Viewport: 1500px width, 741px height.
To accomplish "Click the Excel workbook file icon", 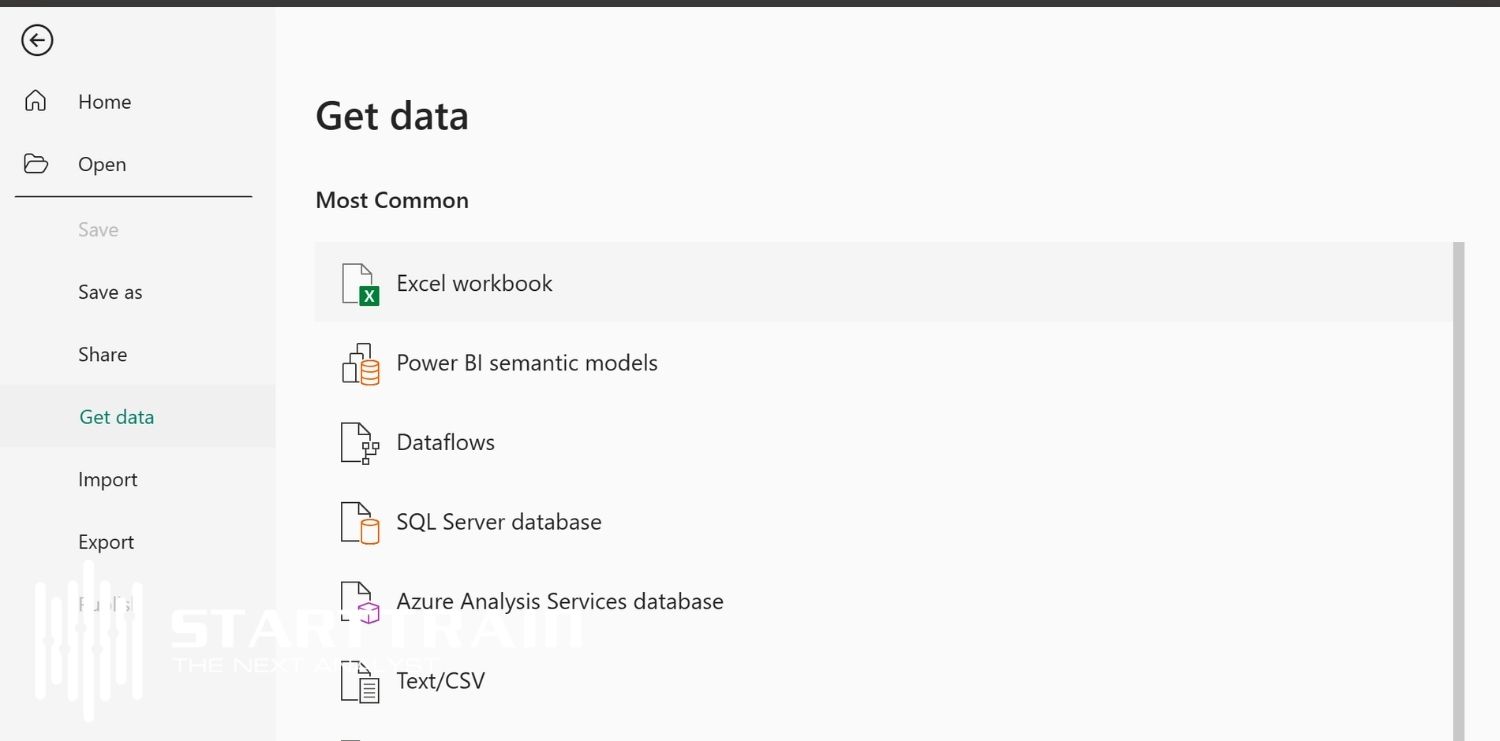I will (x=359, y=283).
